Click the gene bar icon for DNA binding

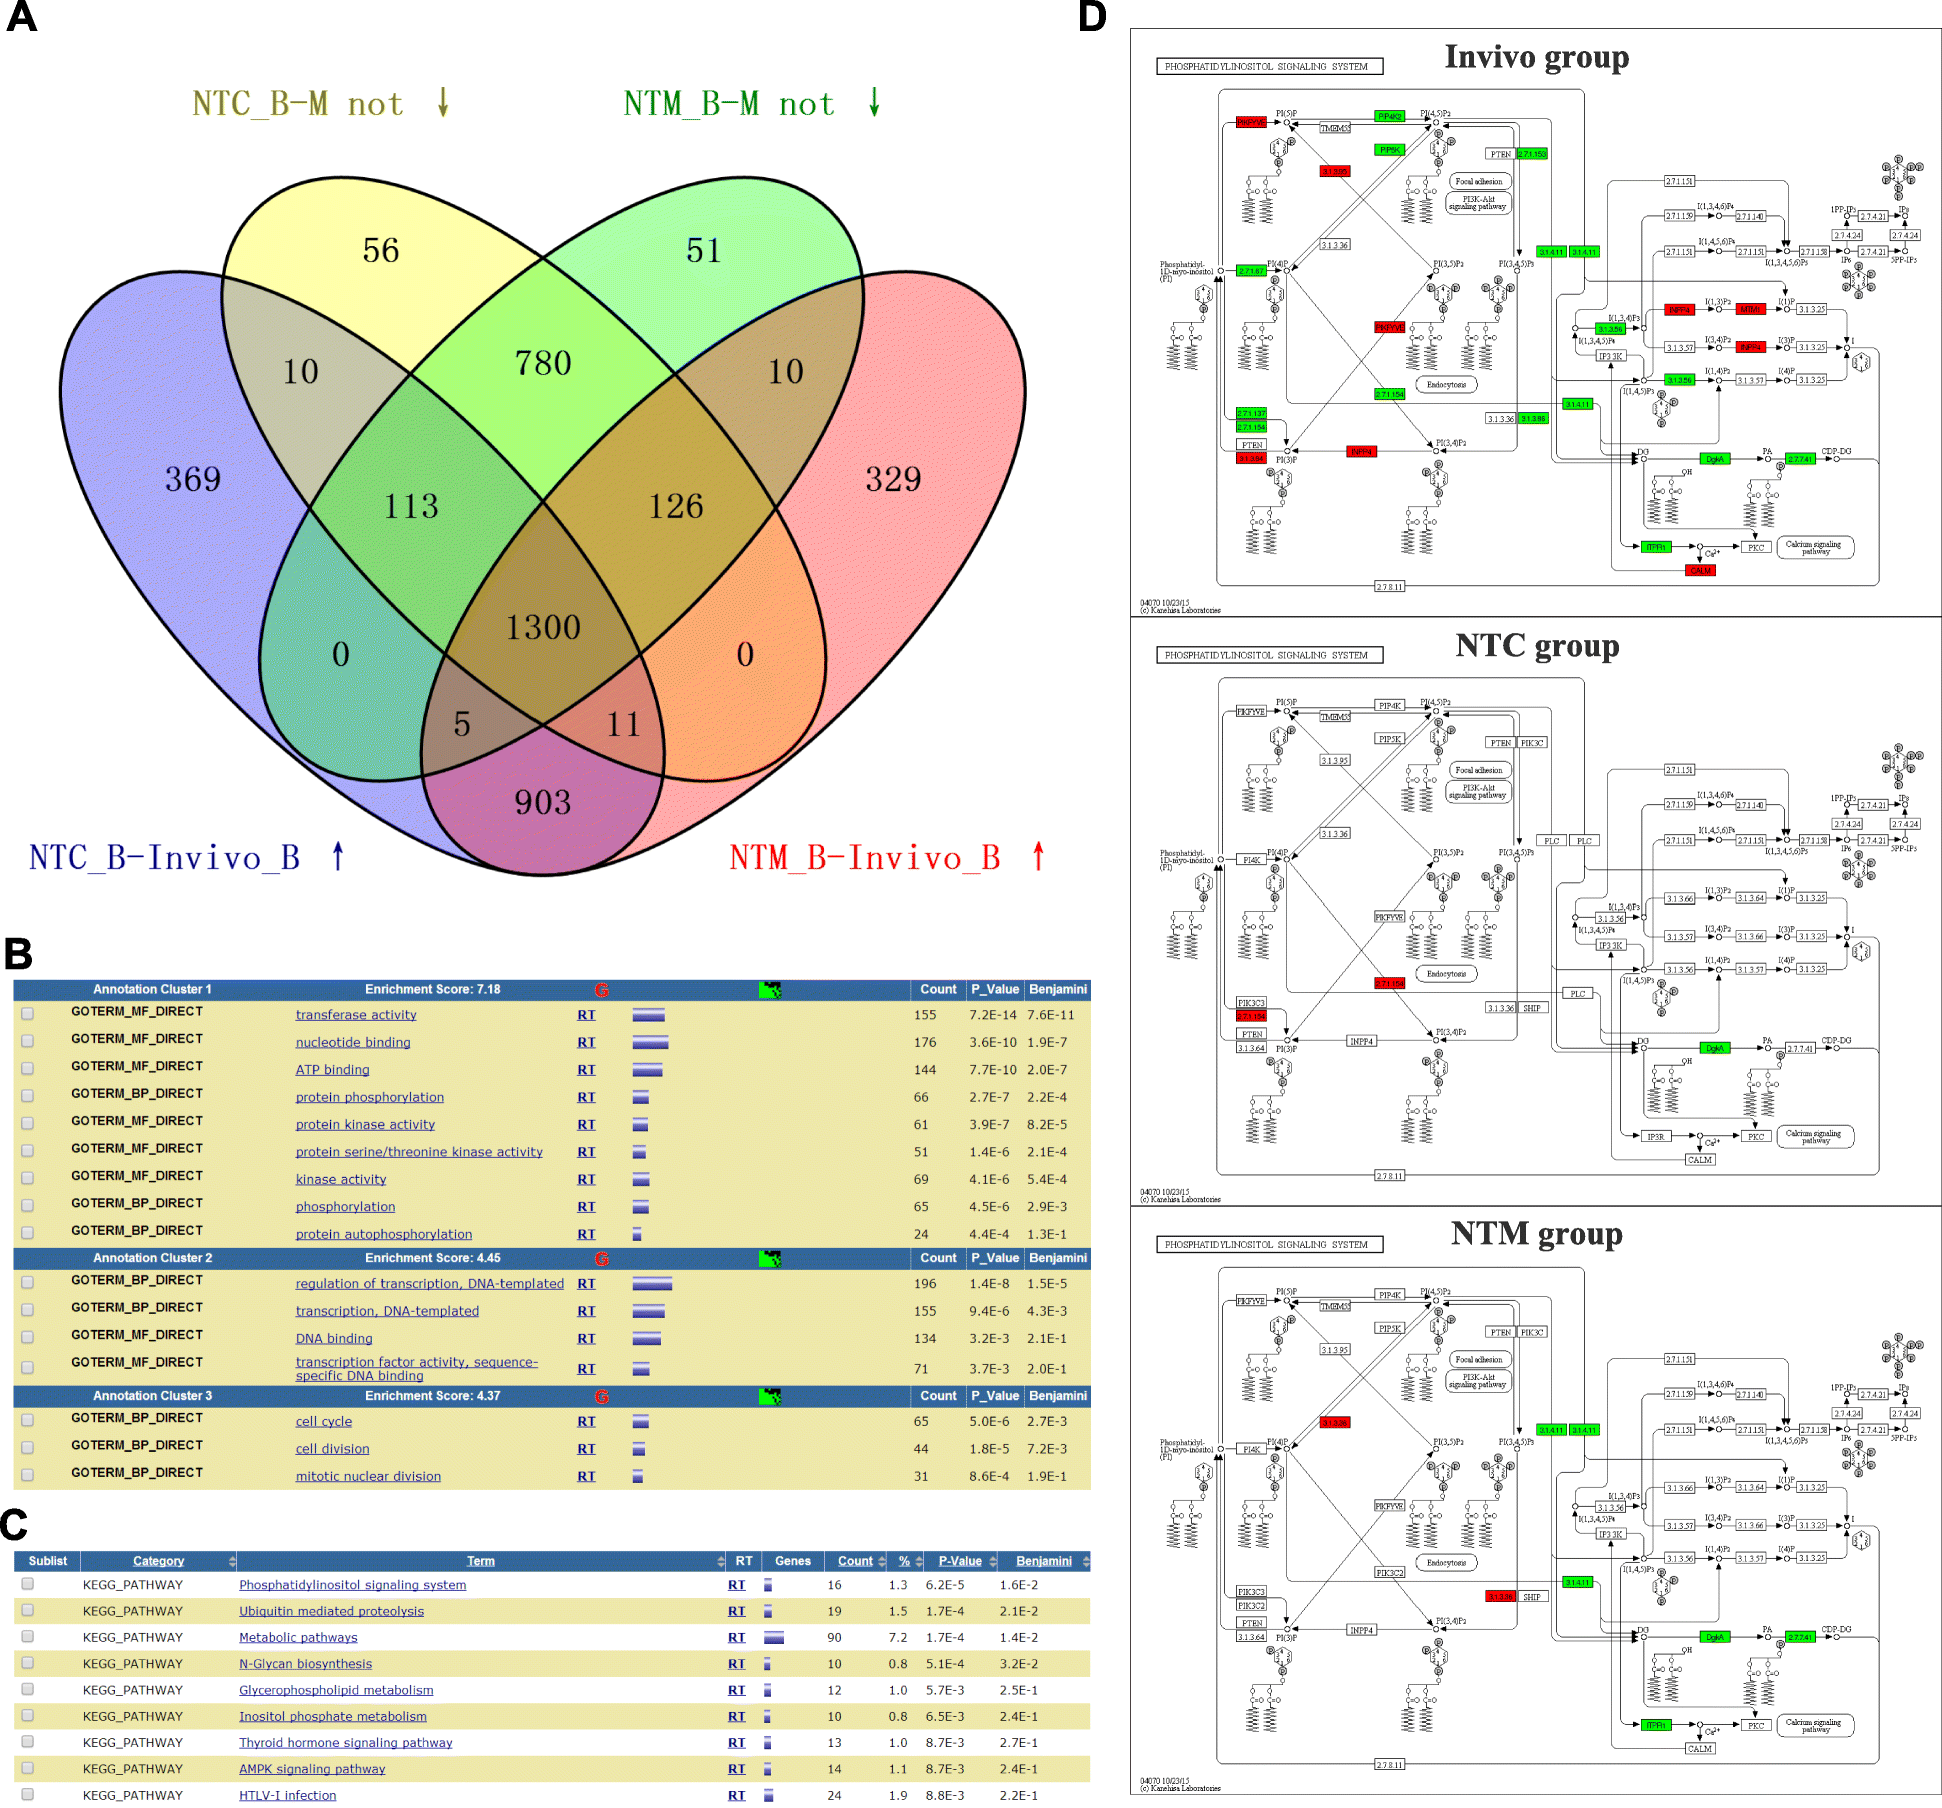pos(647,1339)
